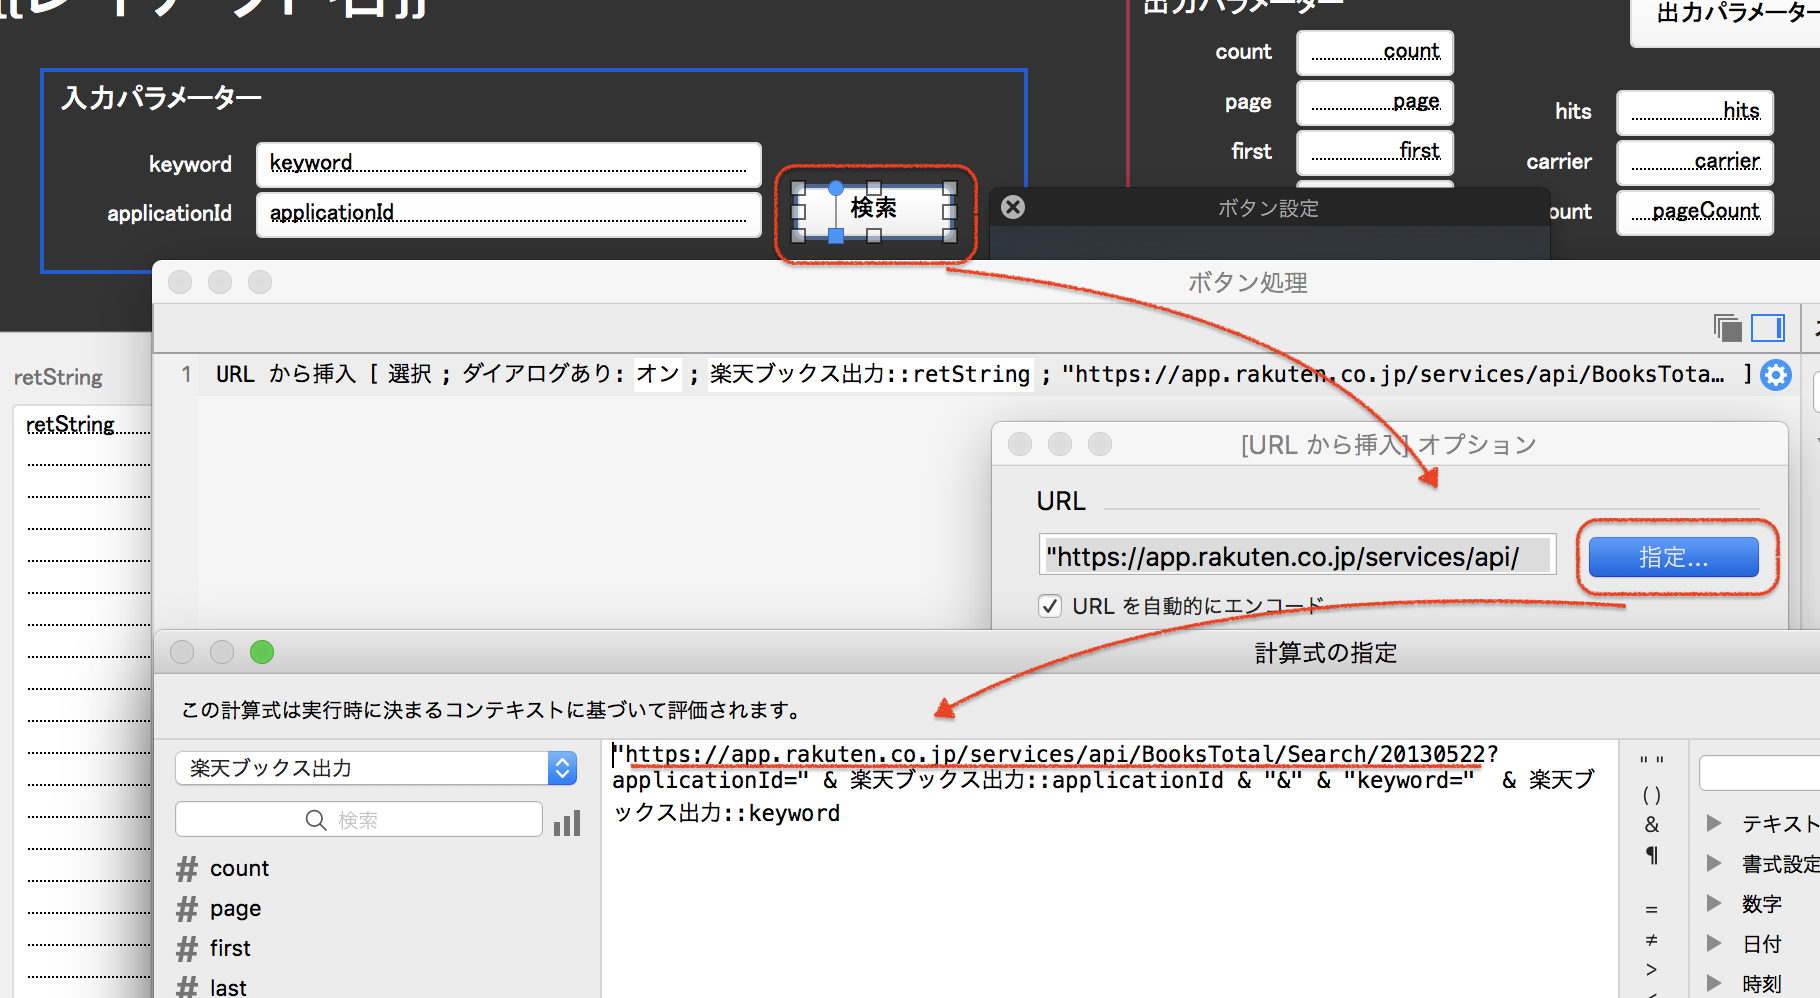Insert the equals operator
Image resolution: width=1820 pixels, height=998 pixels.
1652,909
